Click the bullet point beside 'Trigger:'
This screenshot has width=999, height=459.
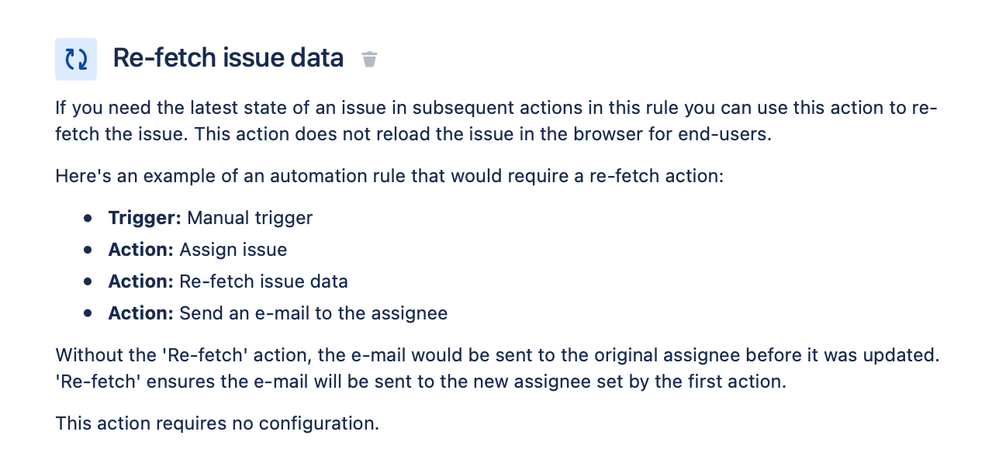point(88,219)
